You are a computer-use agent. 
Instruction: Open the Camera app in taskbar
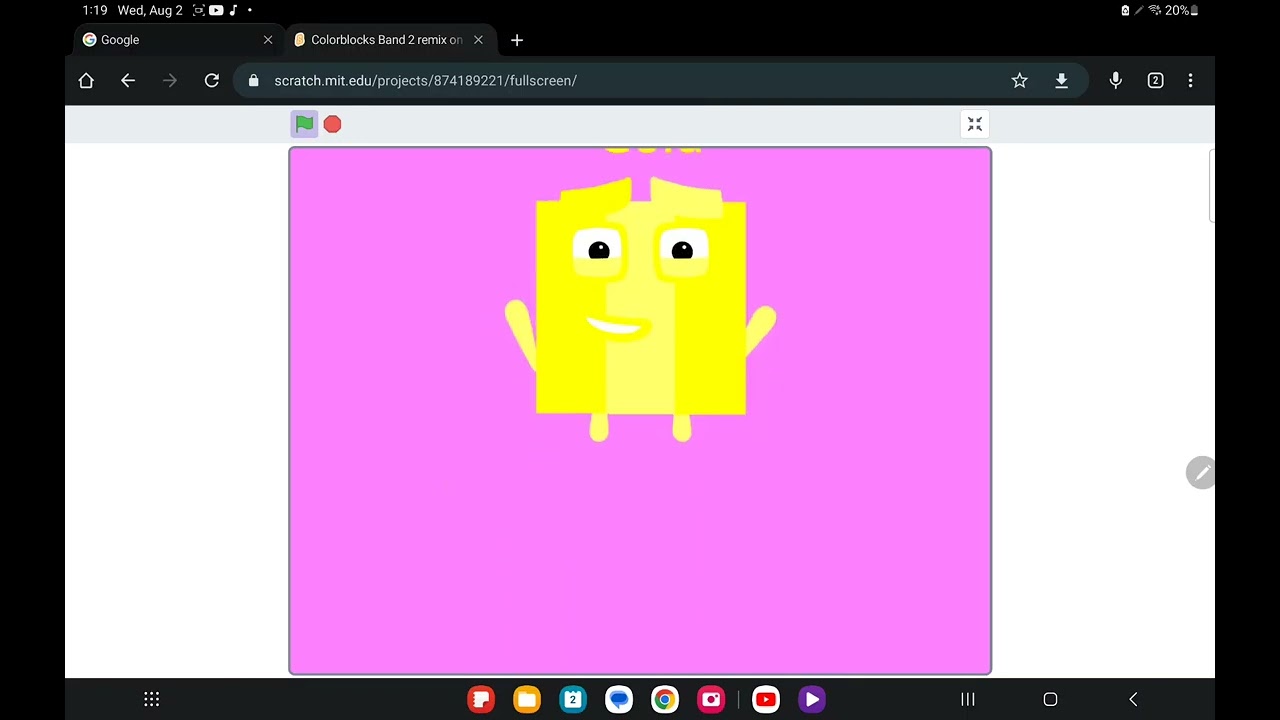coord(711,699)
